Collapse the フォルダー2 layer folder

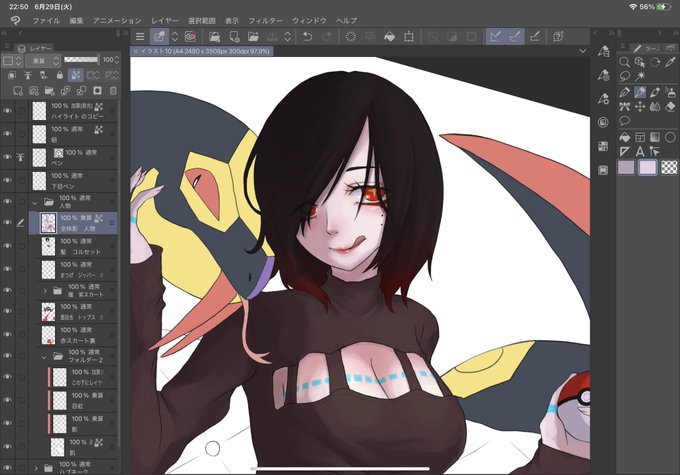tap(44, 357)
